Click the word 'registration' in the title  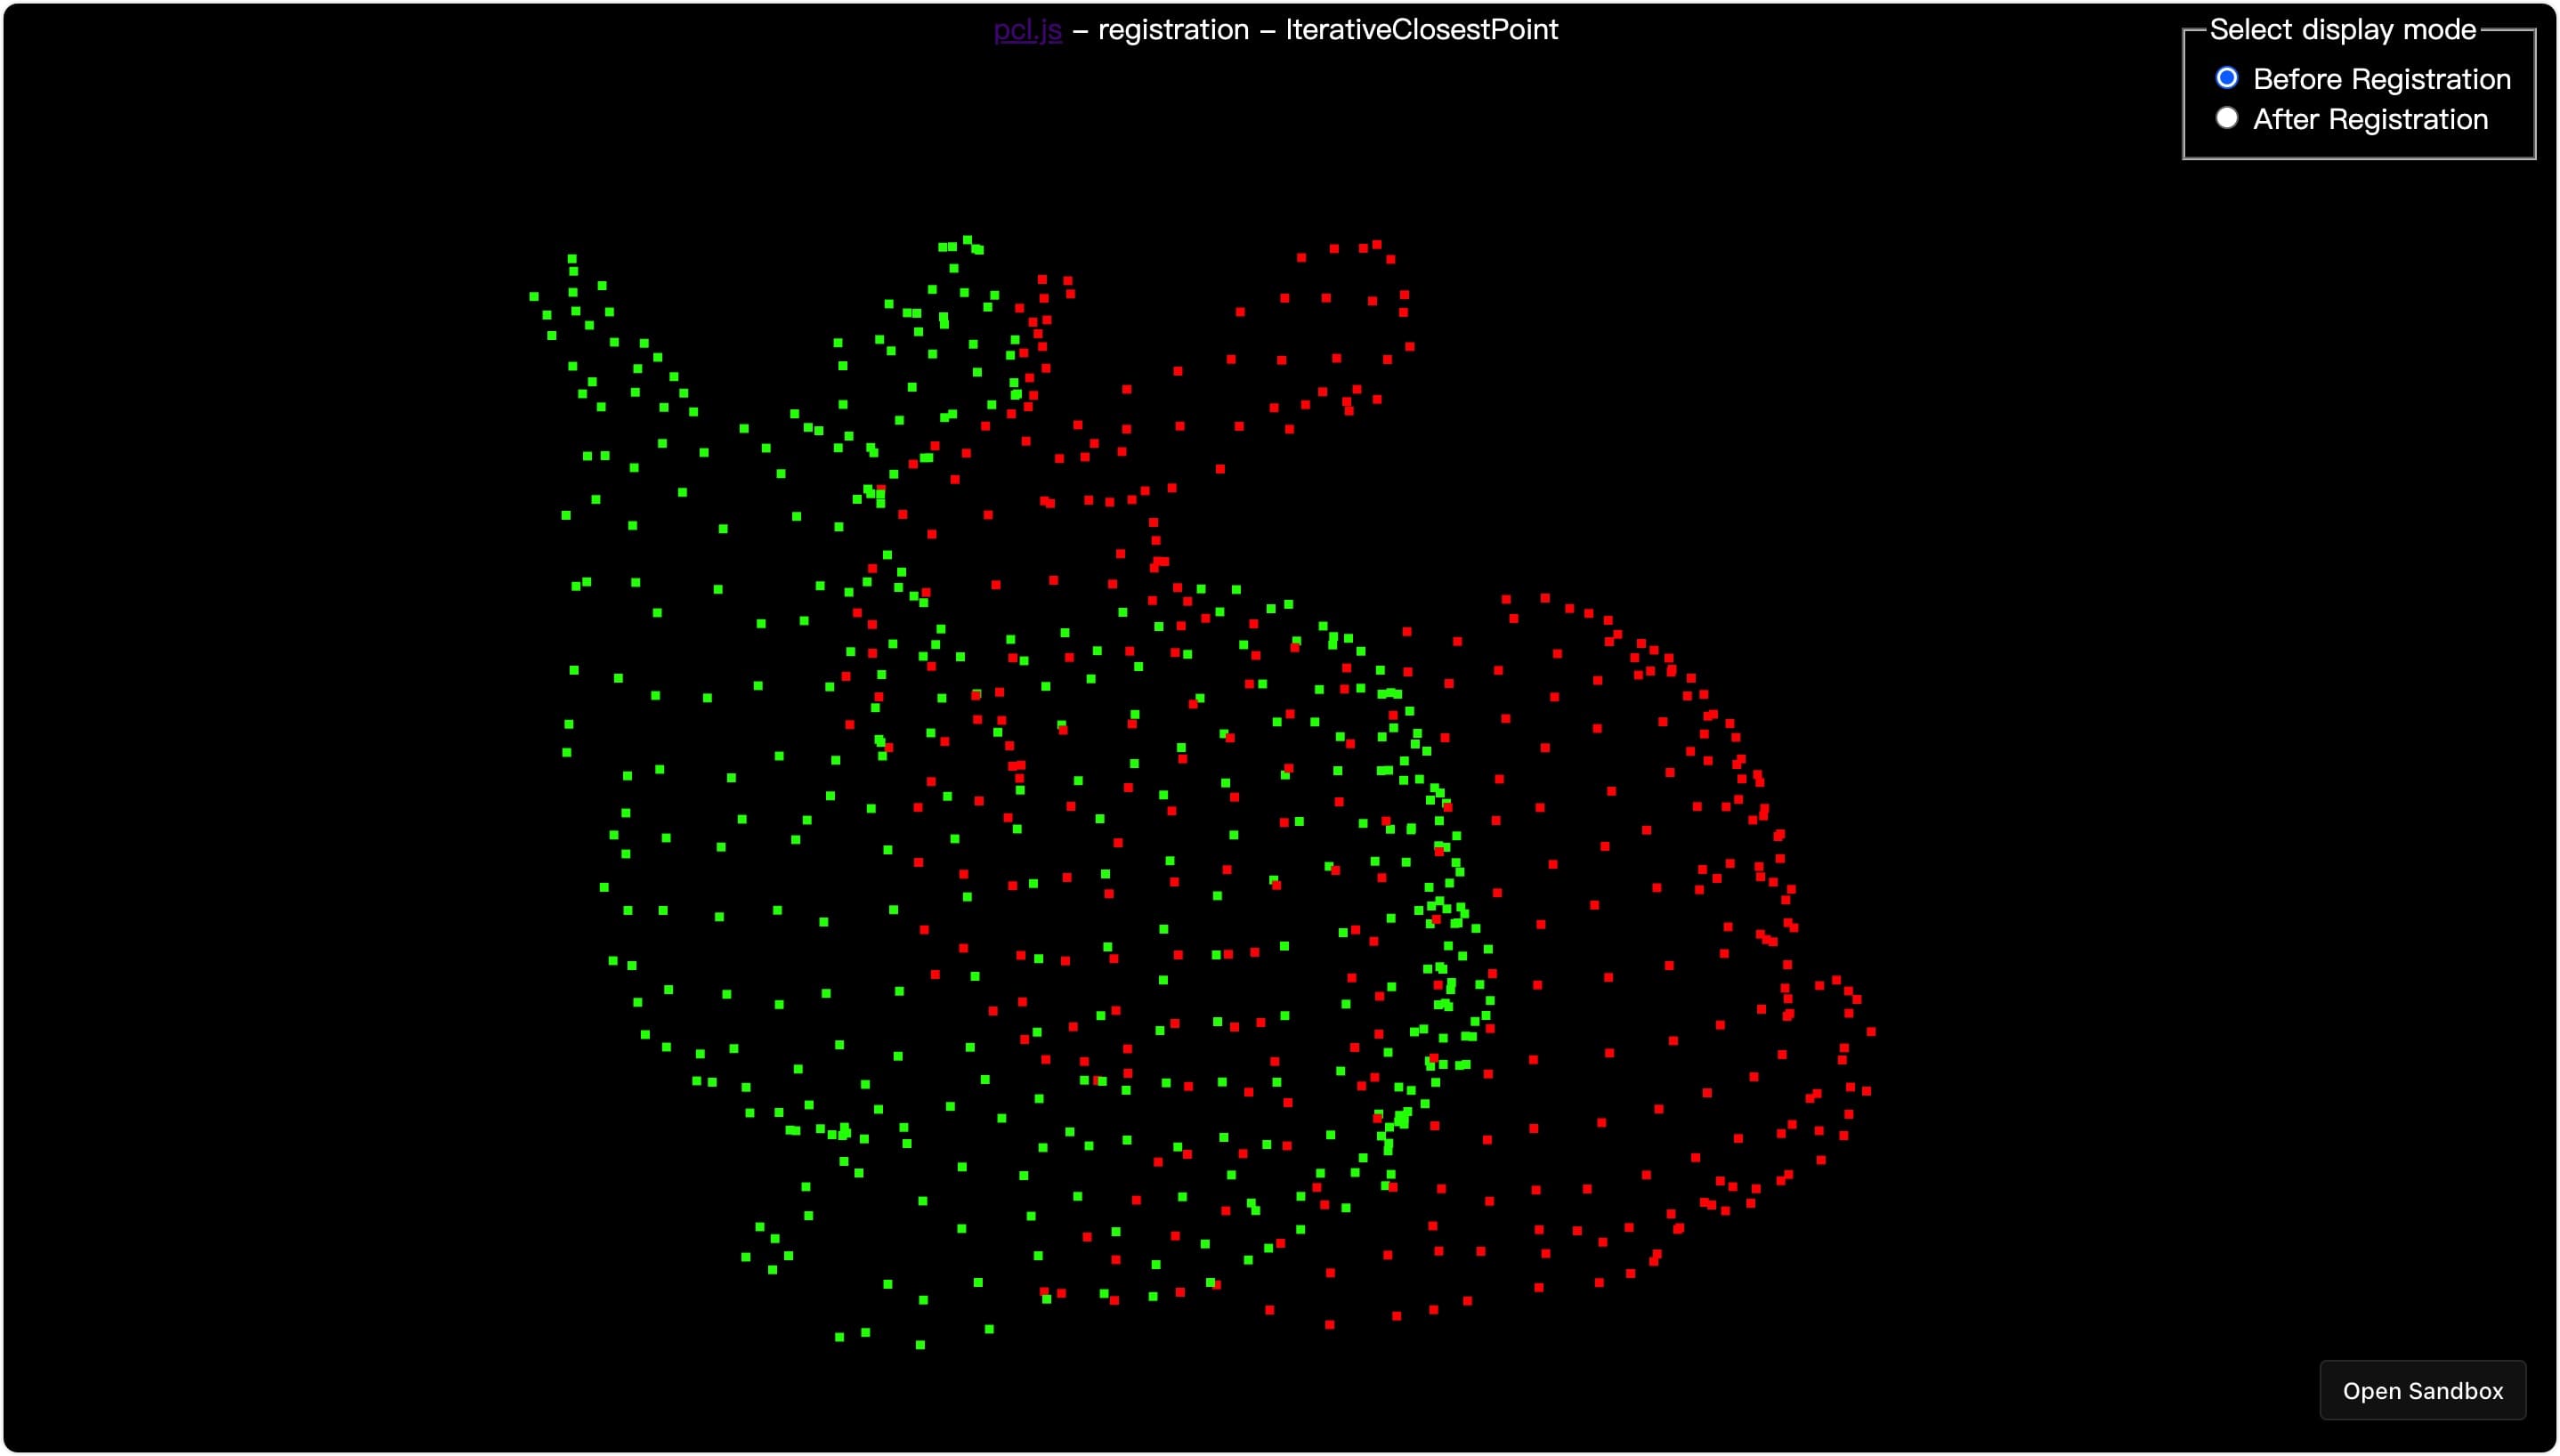coord(1172,30)
